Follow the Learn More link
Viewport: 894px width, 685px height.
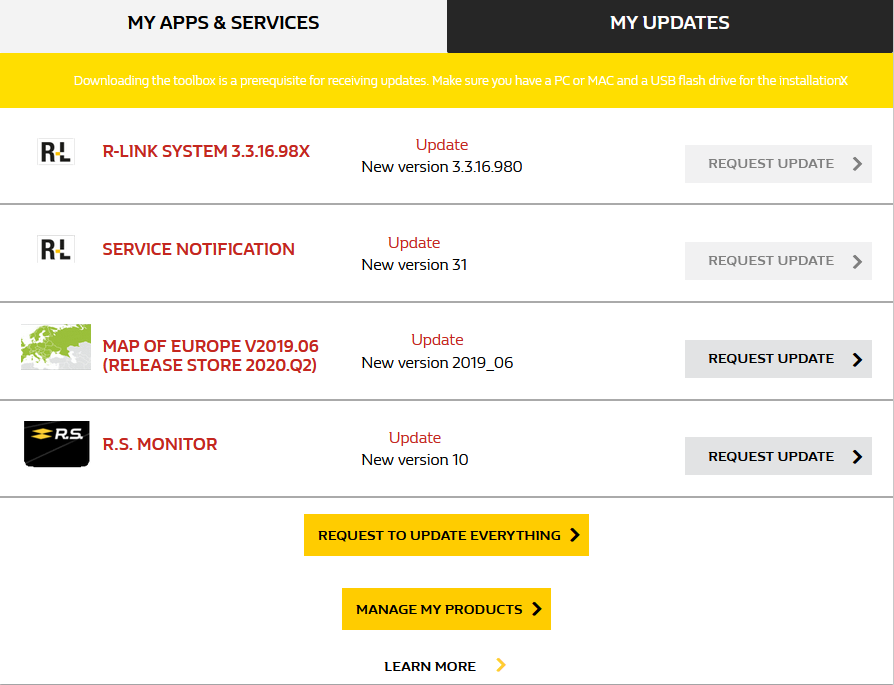[x=430, y=666]
